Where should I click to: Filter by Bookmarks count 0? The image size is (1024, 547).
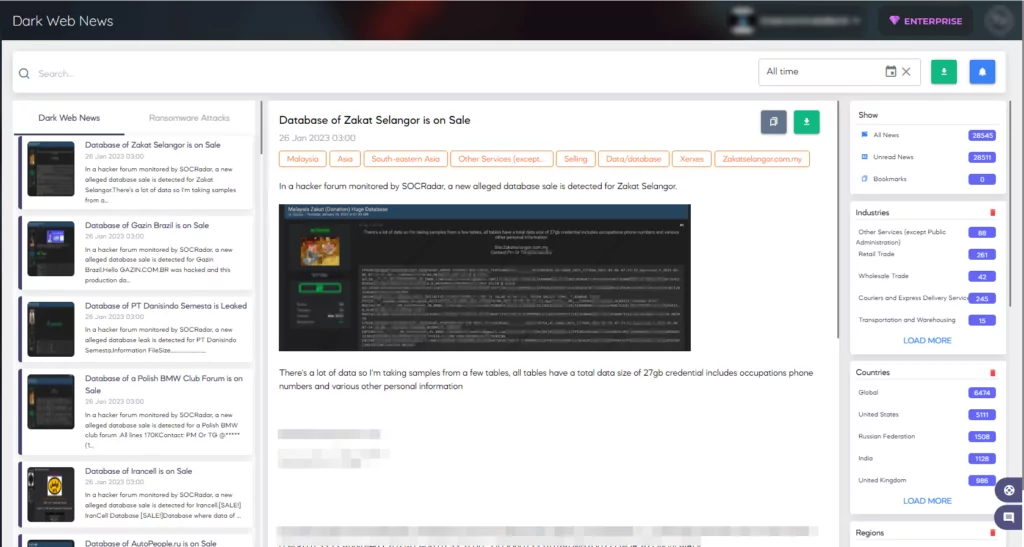coord(982,180)
